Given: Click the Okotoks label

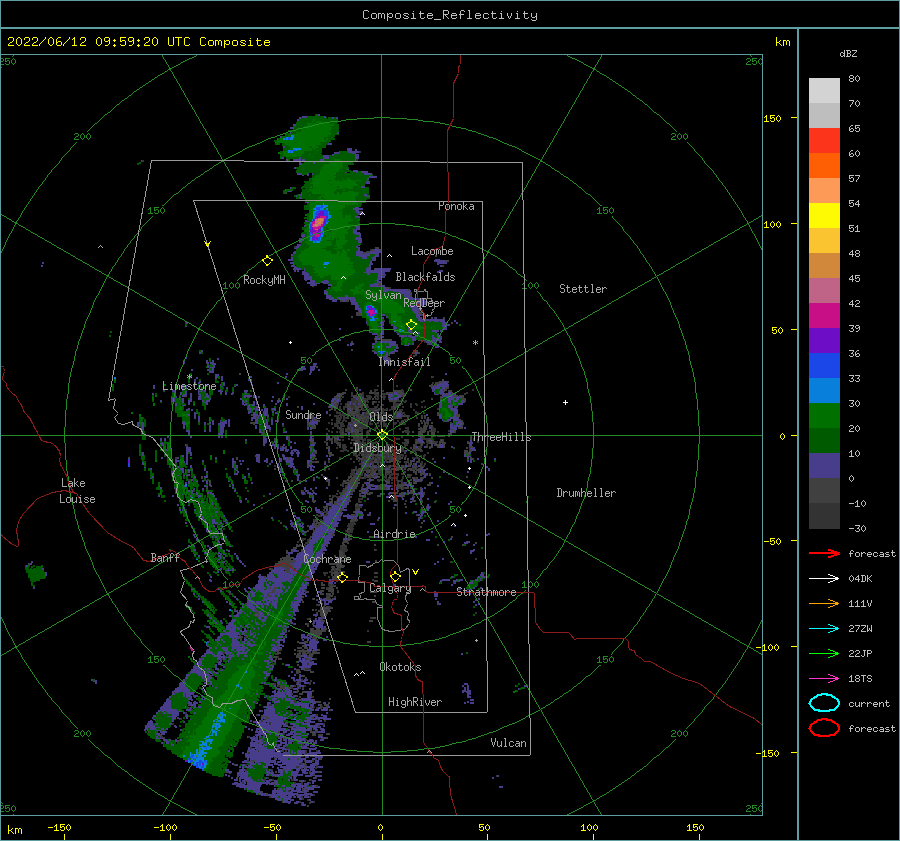Looking at the screenshot, I should [400, 667].
